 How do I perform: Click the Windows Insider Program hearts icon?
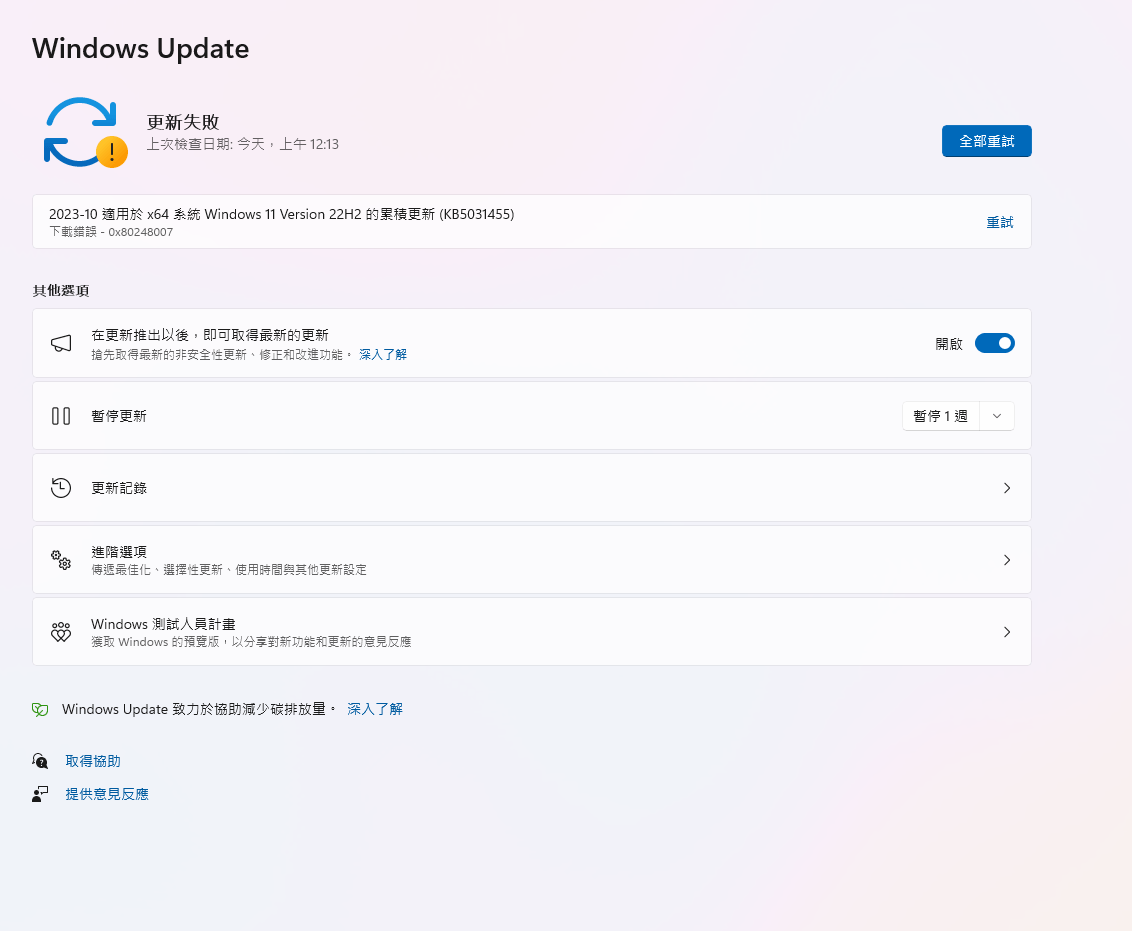point(61,632)
